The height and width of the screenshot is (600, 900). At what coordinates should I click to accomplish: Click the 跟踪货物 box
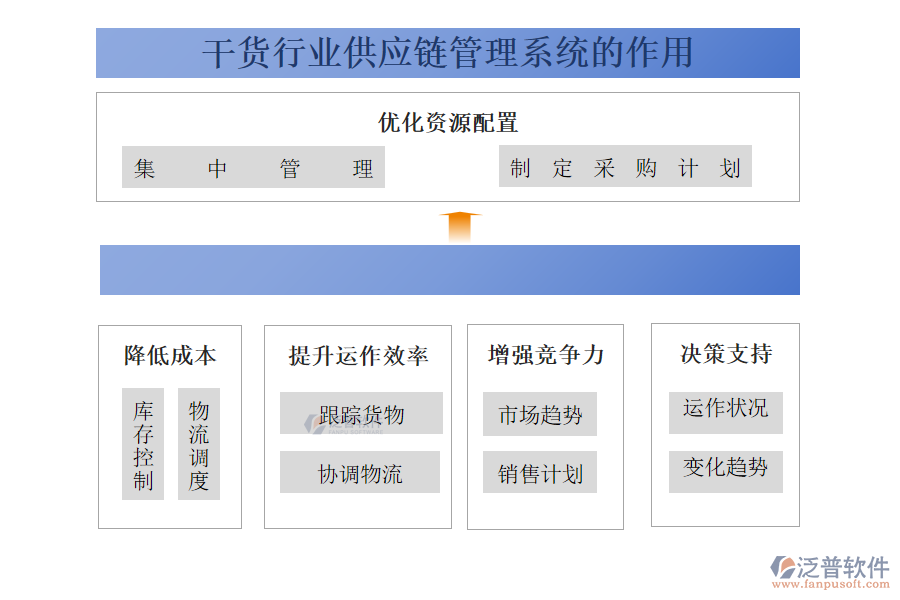[361, 413]
